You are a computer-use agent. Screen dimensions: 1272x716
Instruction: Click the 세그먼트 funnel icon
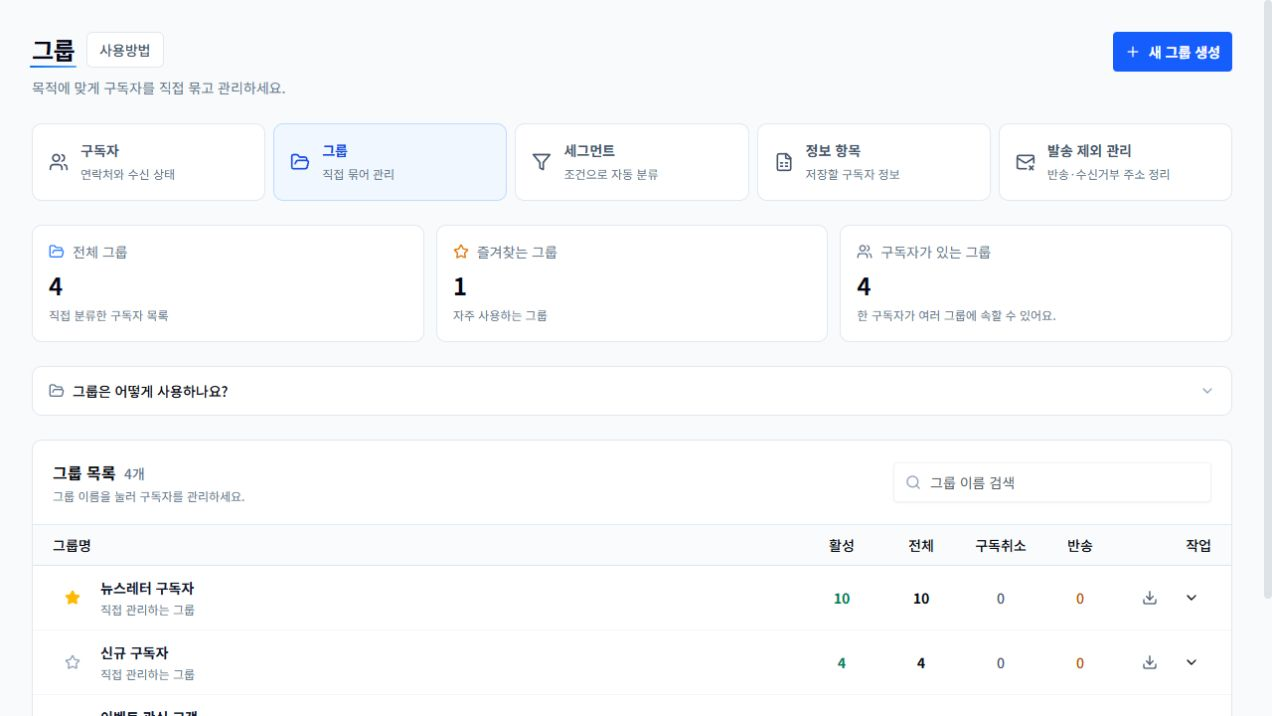[541, 162]
